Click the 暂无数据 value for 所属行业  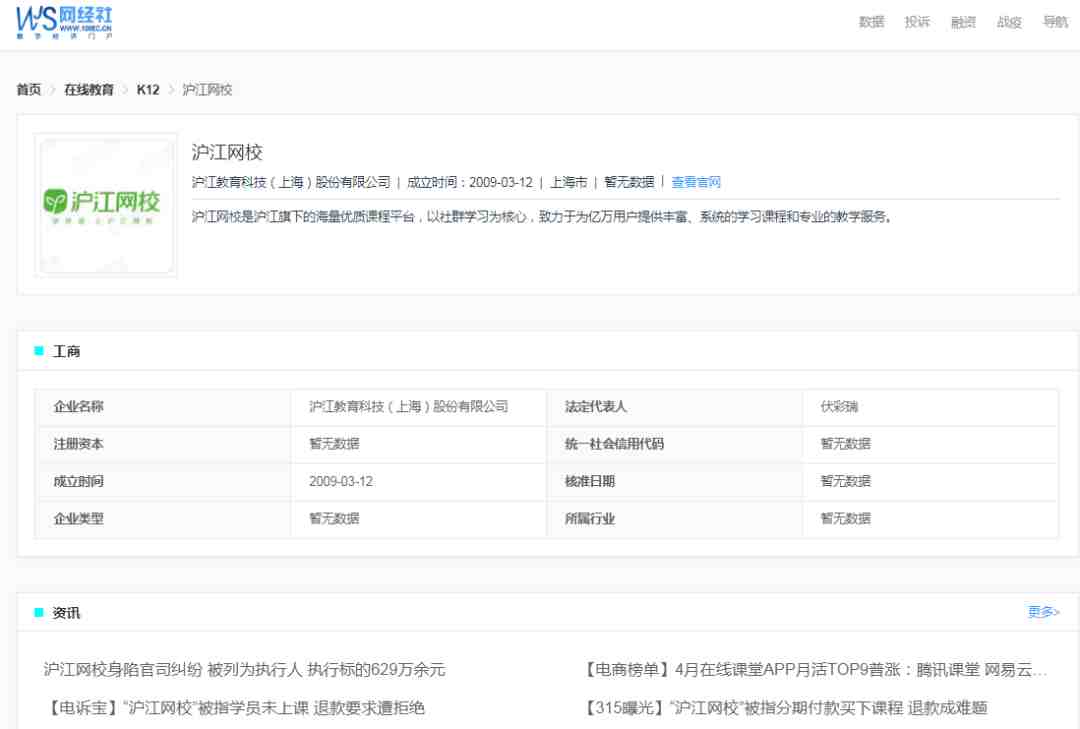pyautogui.click(x=845, y=518)
